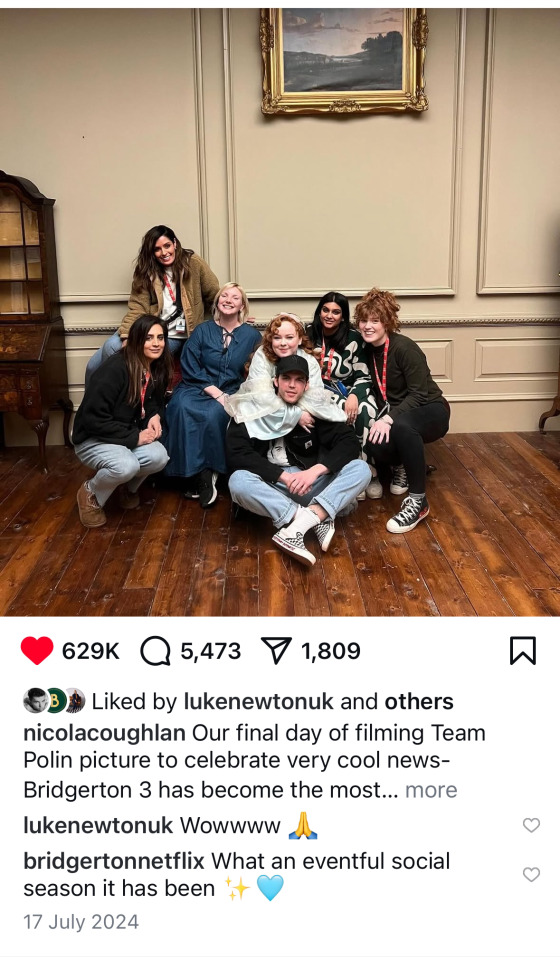Viewport: 560px width, 960px height.
Task: Unlike the post with red heart
Action: click(x=37, y=650)
